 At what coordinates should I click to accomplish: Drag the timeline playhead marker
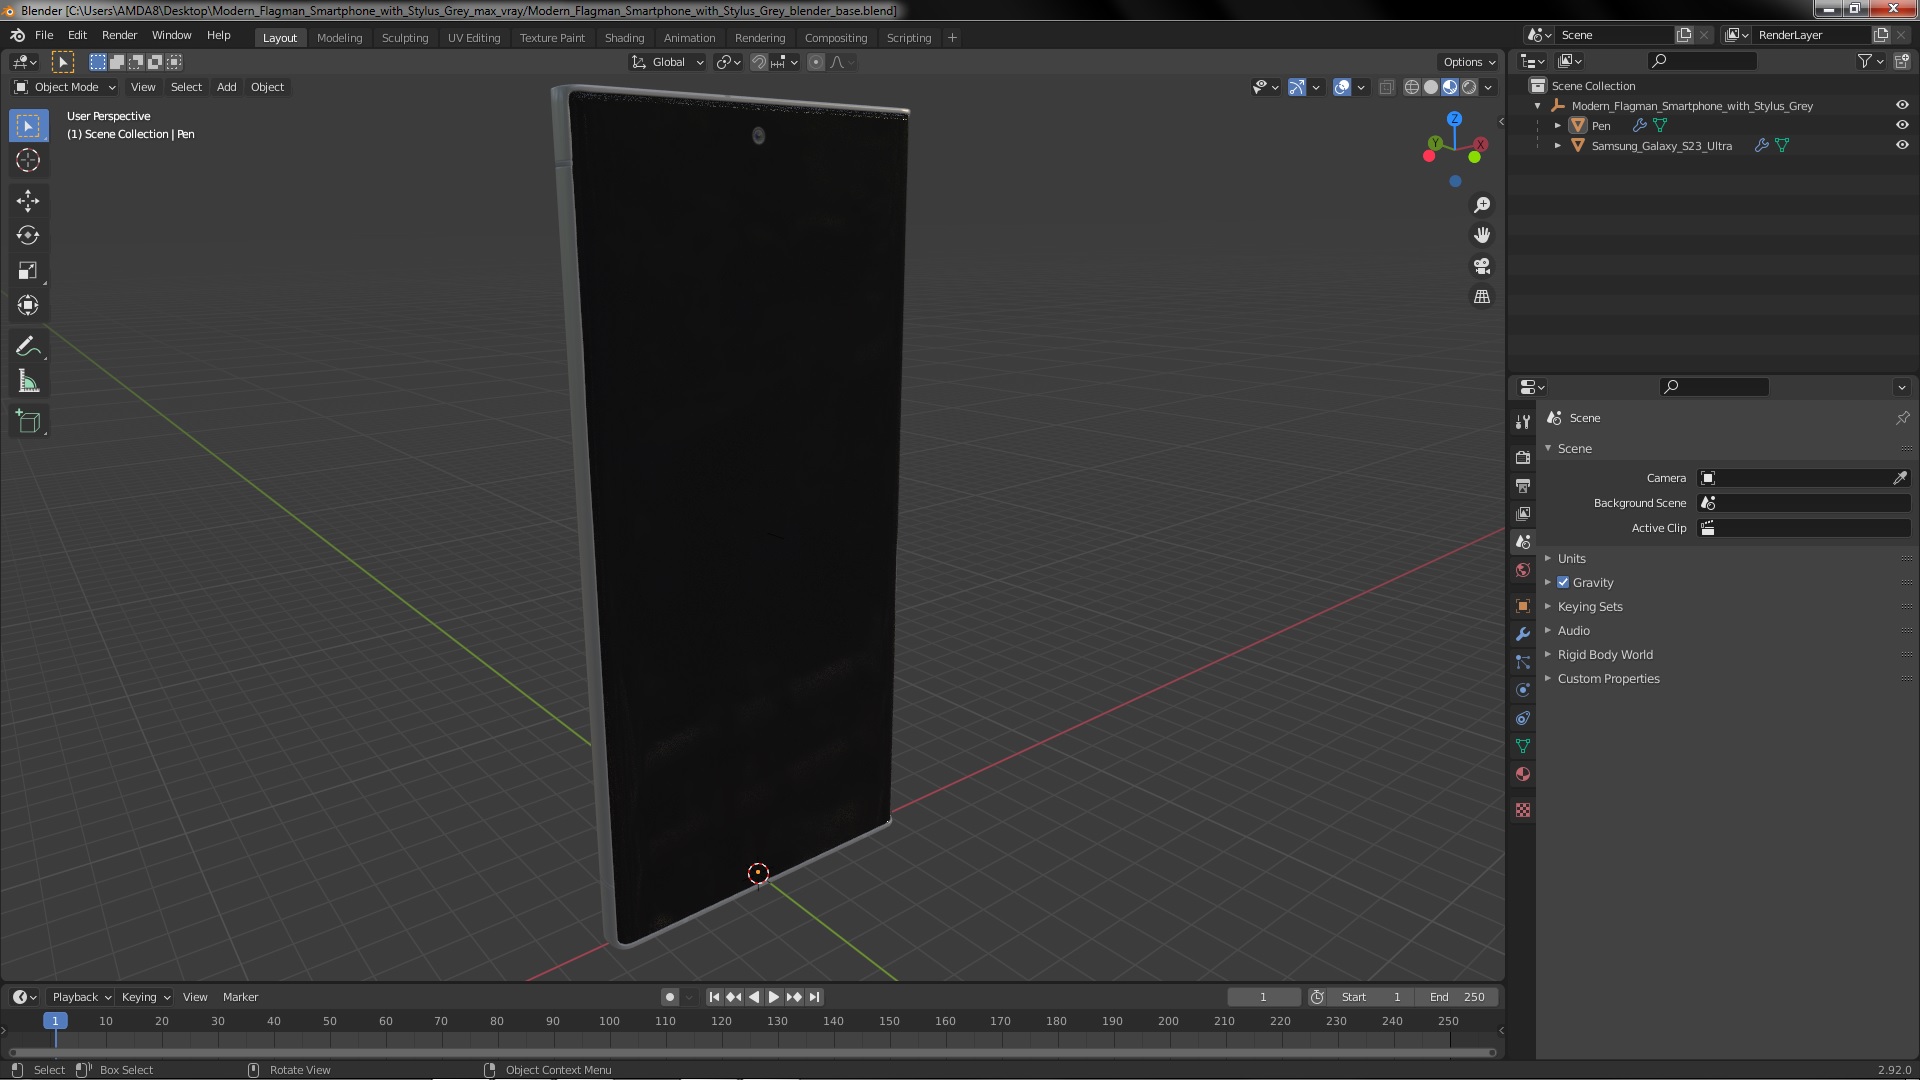pyautogui.click(x=54, y=1019)
